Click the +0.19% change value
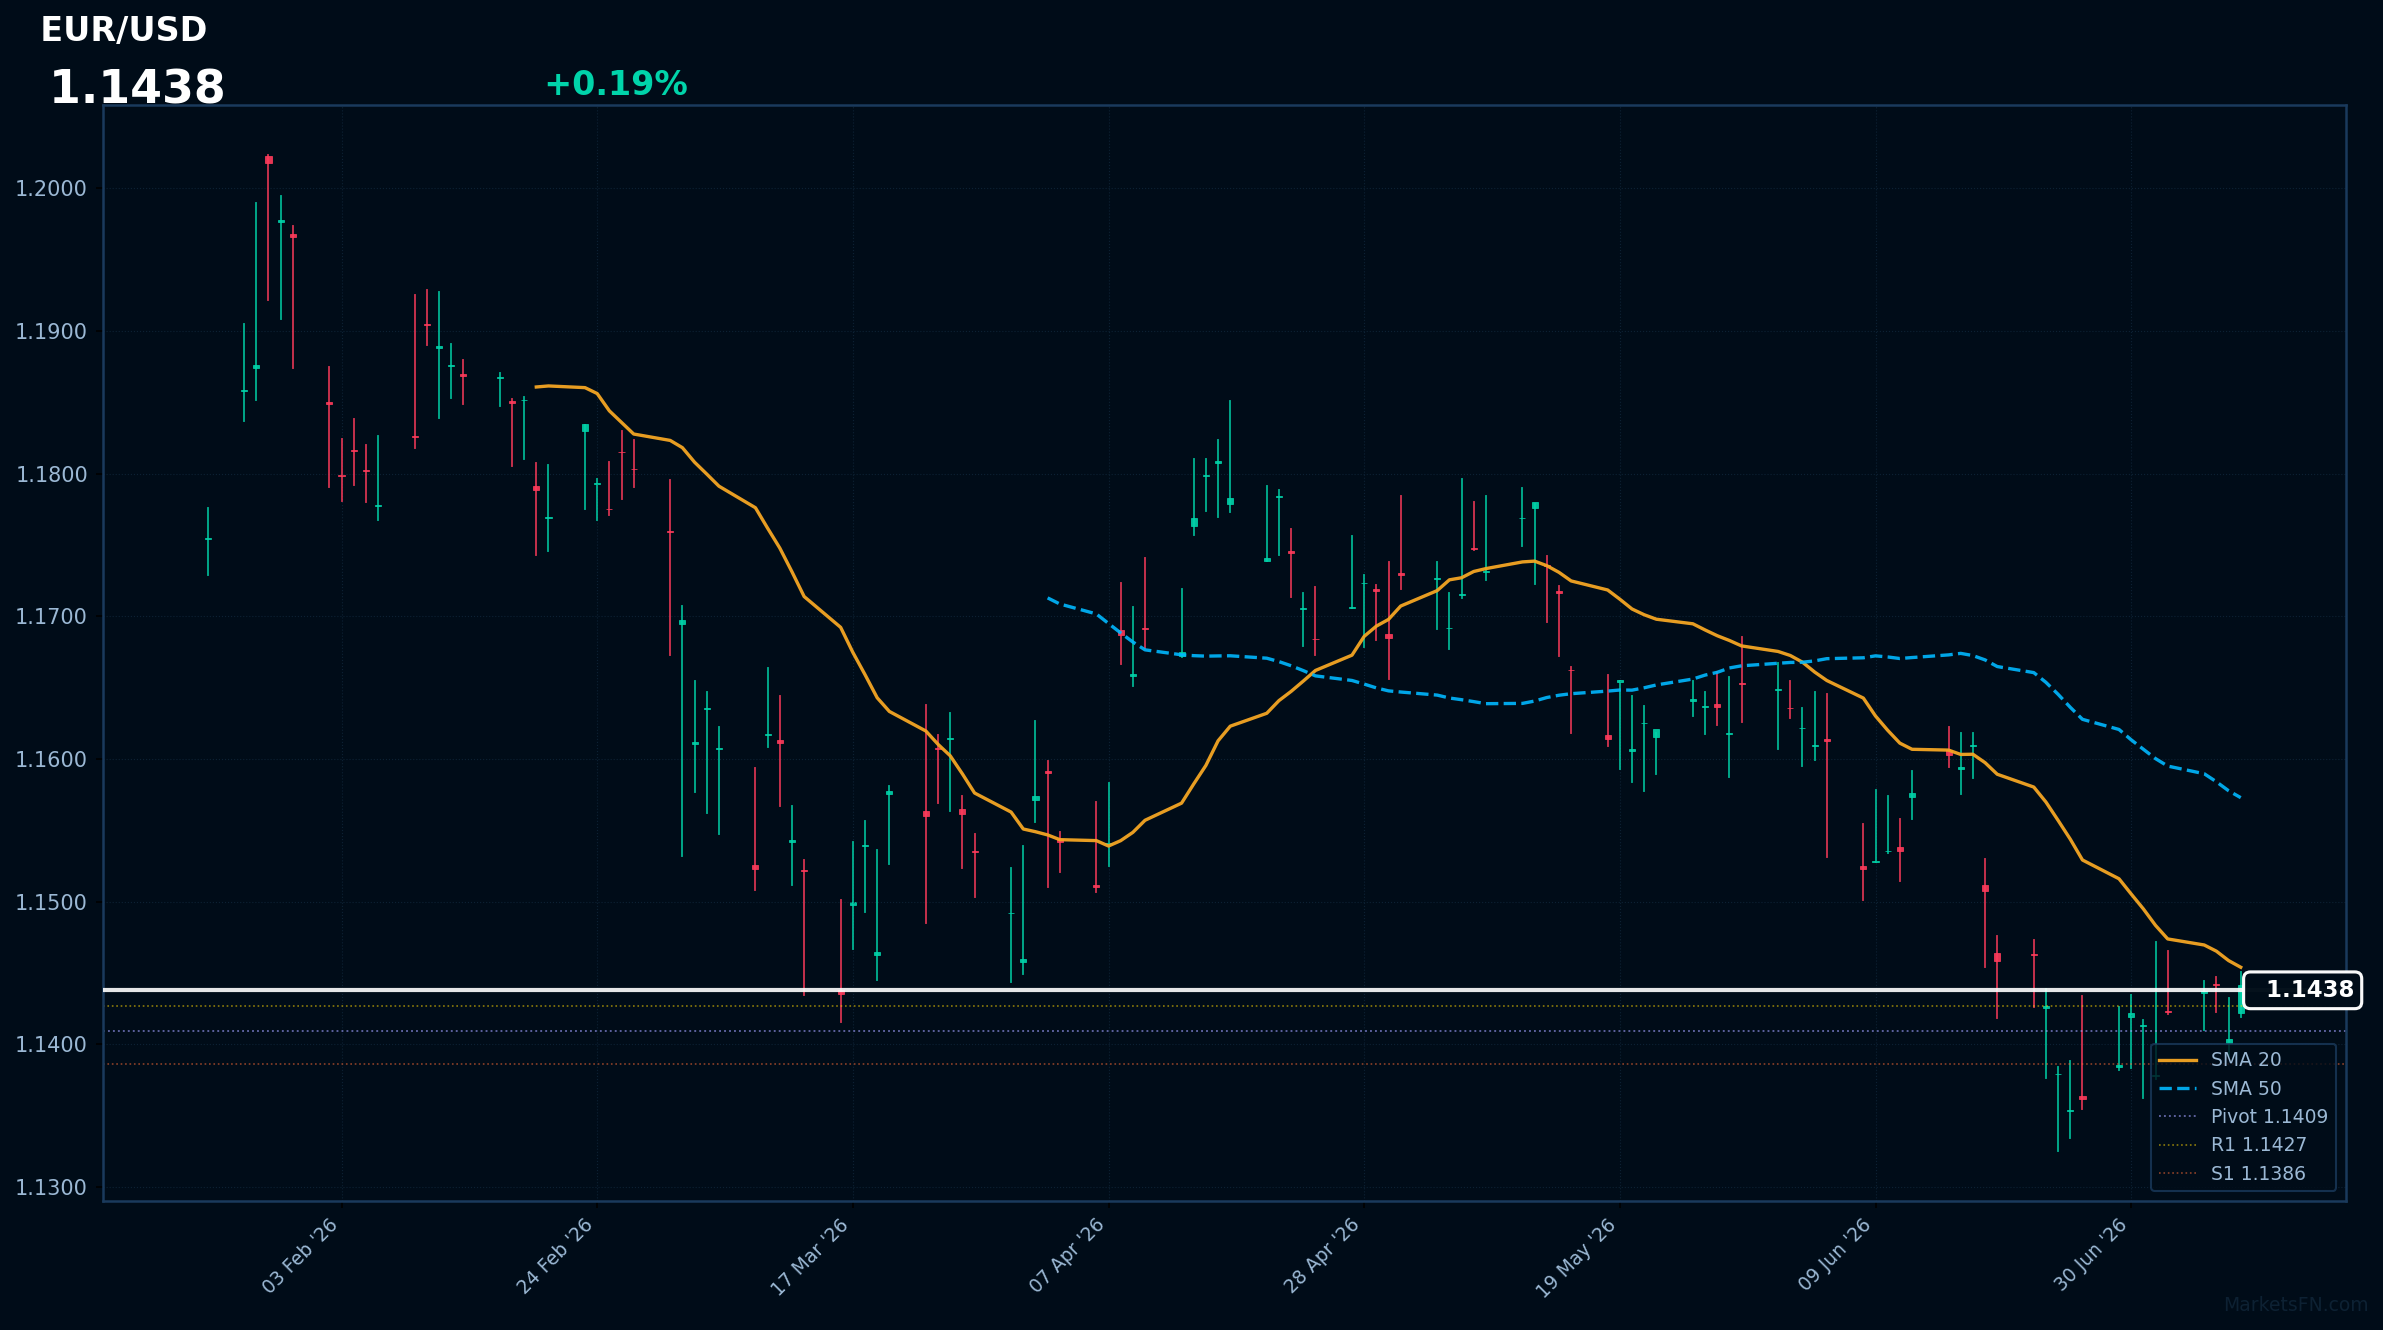 [x=616, y=84]
